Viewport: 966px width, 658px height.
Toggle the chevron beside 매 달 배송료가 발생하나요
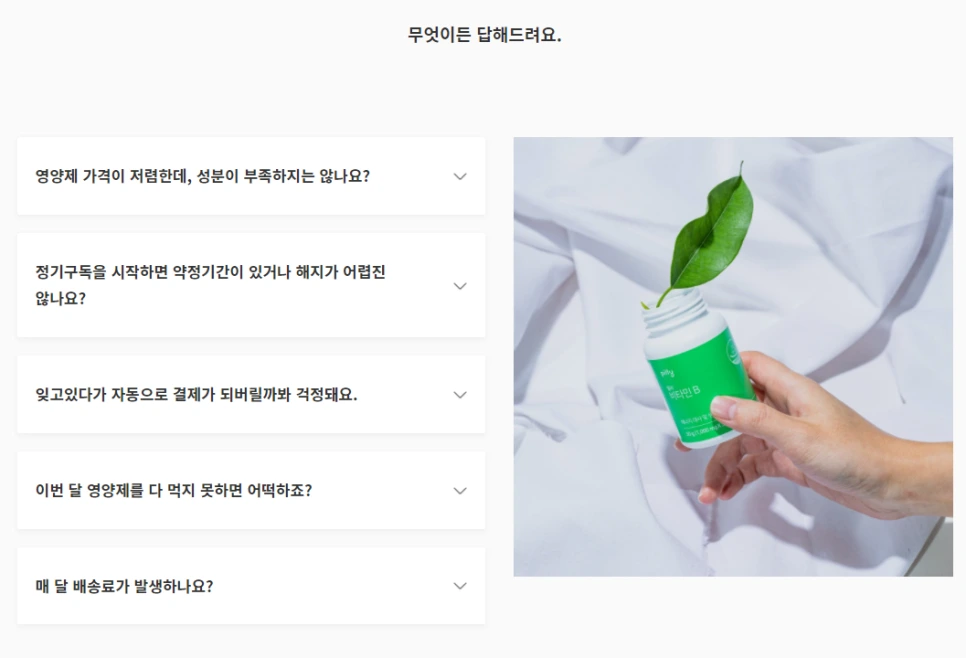[x=460, y=586]
